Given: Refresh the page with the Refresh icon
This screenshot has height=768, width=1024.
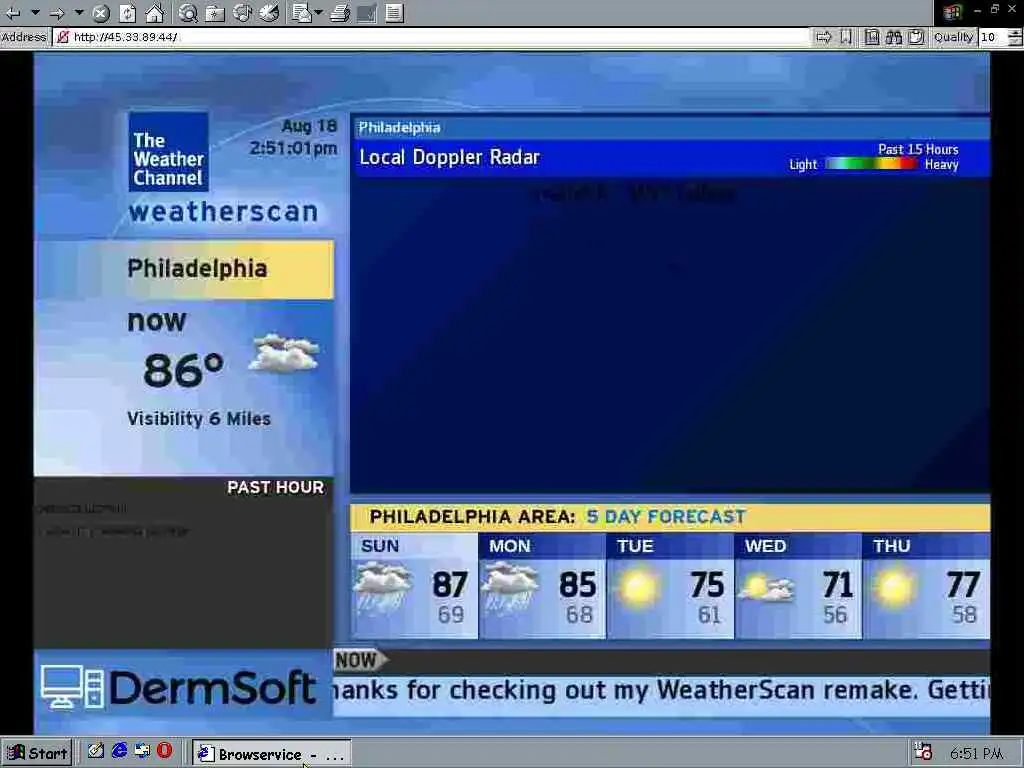Looking at the screenshot, I should point(127,12).
